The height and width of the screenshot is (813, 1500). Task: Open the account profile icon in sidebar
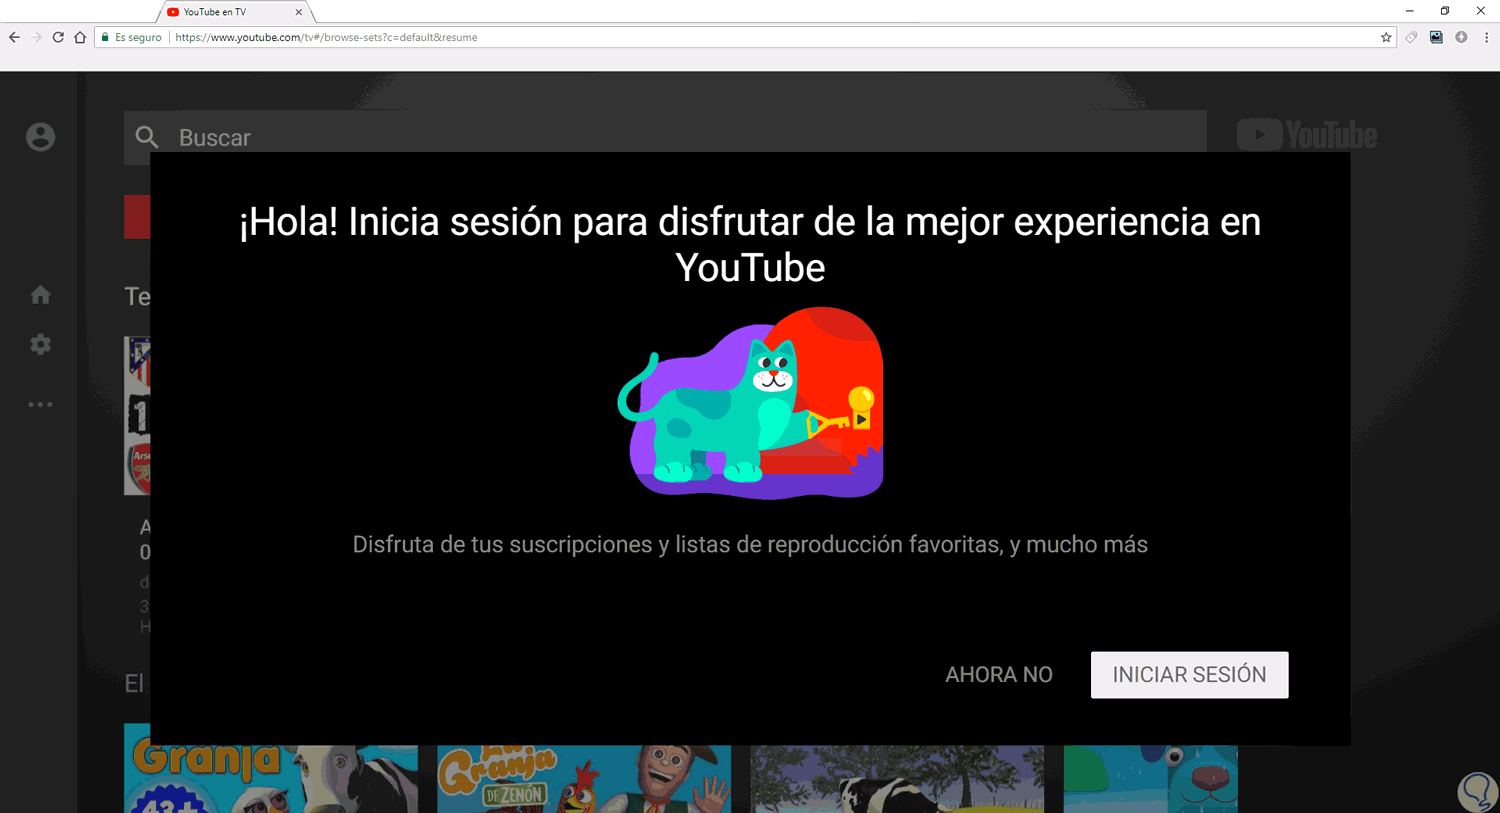click(x=40, y=137)
